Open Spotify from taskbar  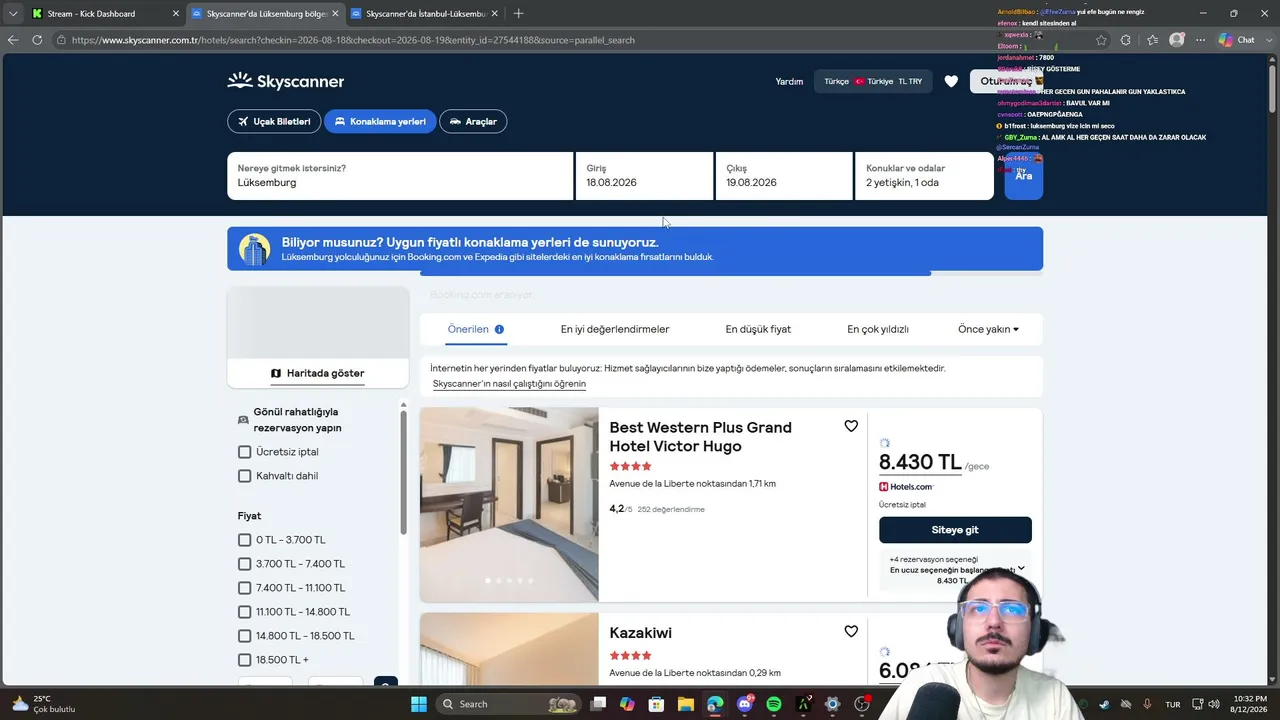(x=773, y=704)
